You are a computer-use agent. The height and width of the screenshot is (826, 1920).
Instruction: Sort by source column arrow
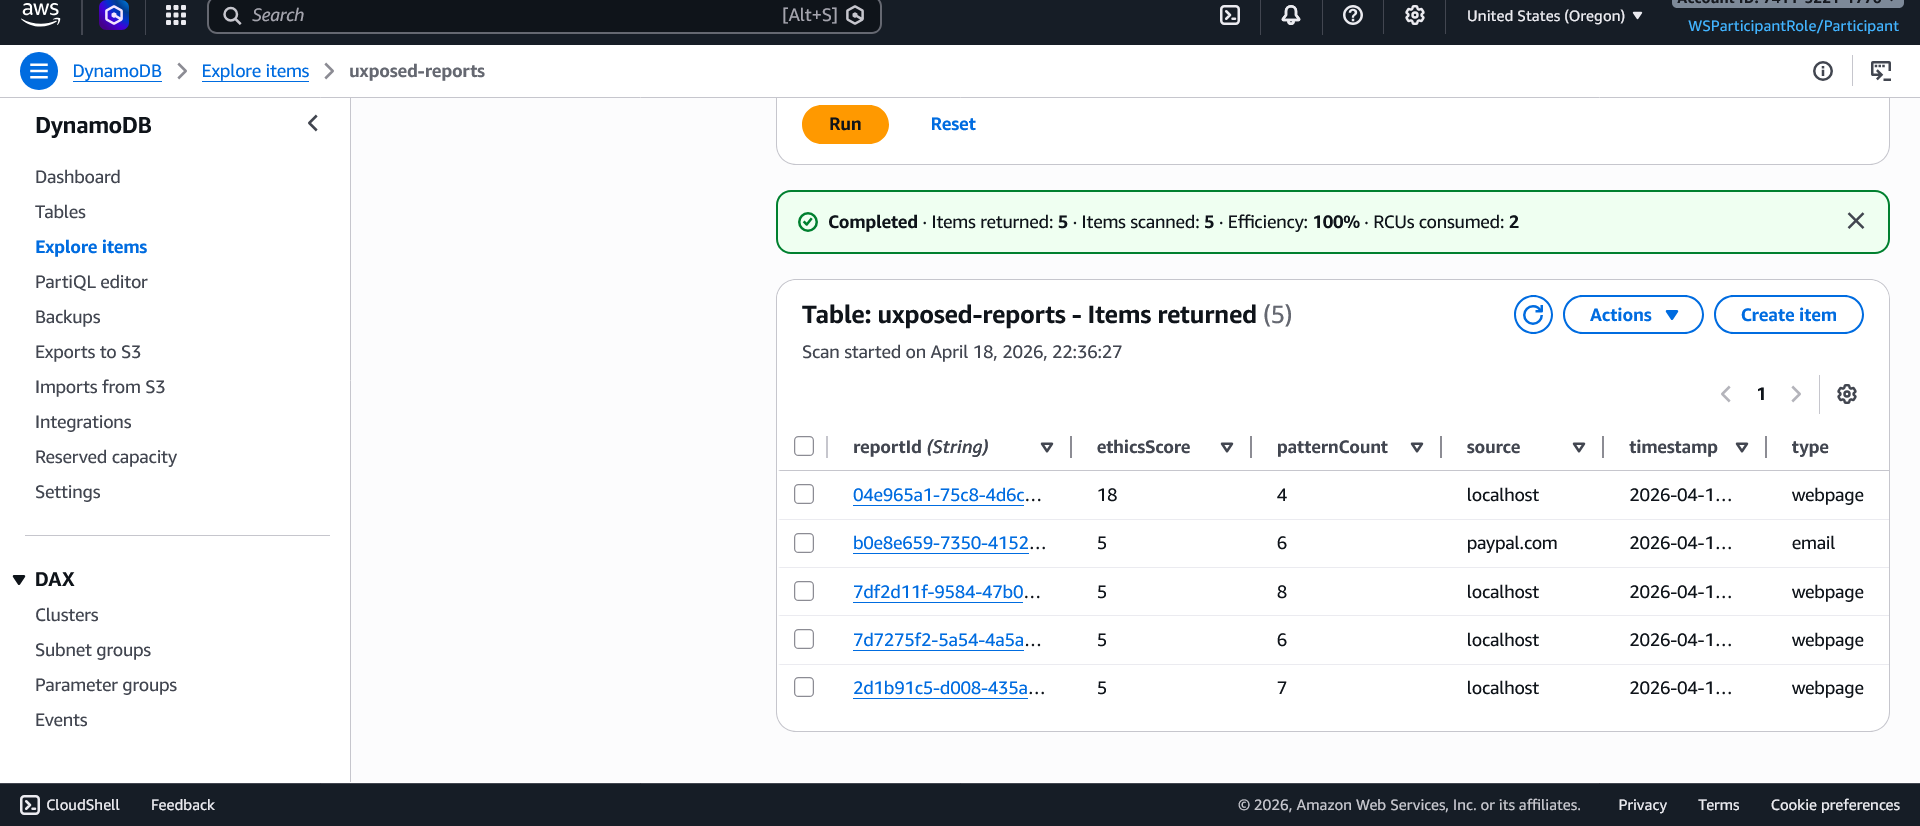click(x=1579, y=447)
